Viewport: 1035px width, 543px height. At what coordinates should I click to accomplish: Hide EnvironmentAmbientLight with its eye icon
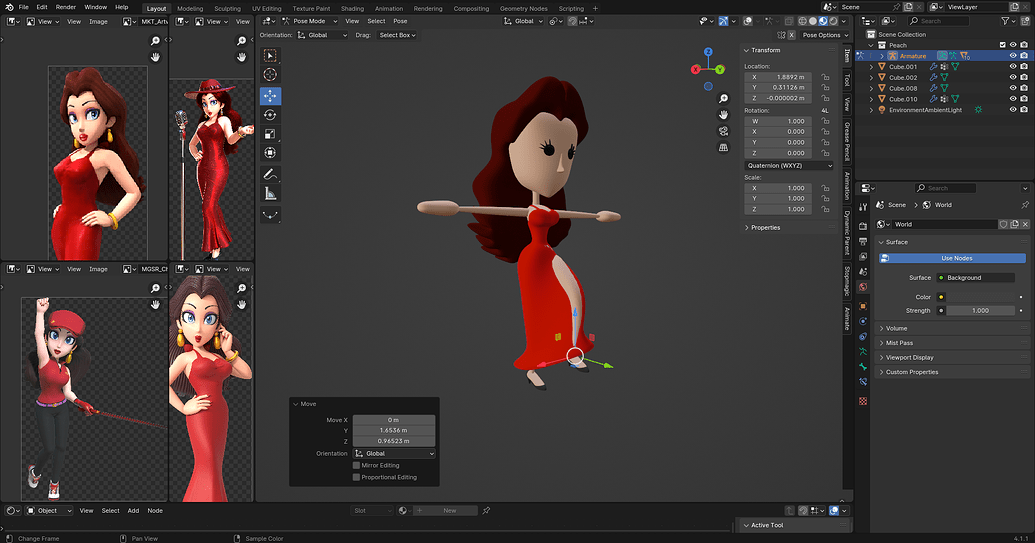1013,110
